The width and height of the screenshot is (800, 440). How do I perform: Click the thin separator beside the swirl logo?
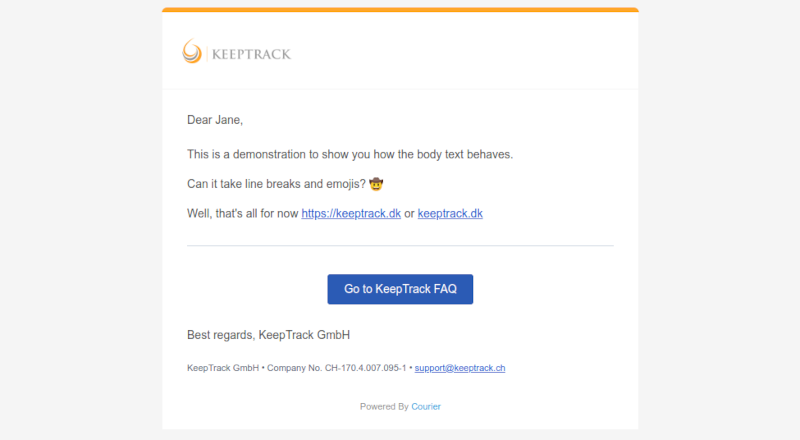pyautogui.click(x=207, y=53)
